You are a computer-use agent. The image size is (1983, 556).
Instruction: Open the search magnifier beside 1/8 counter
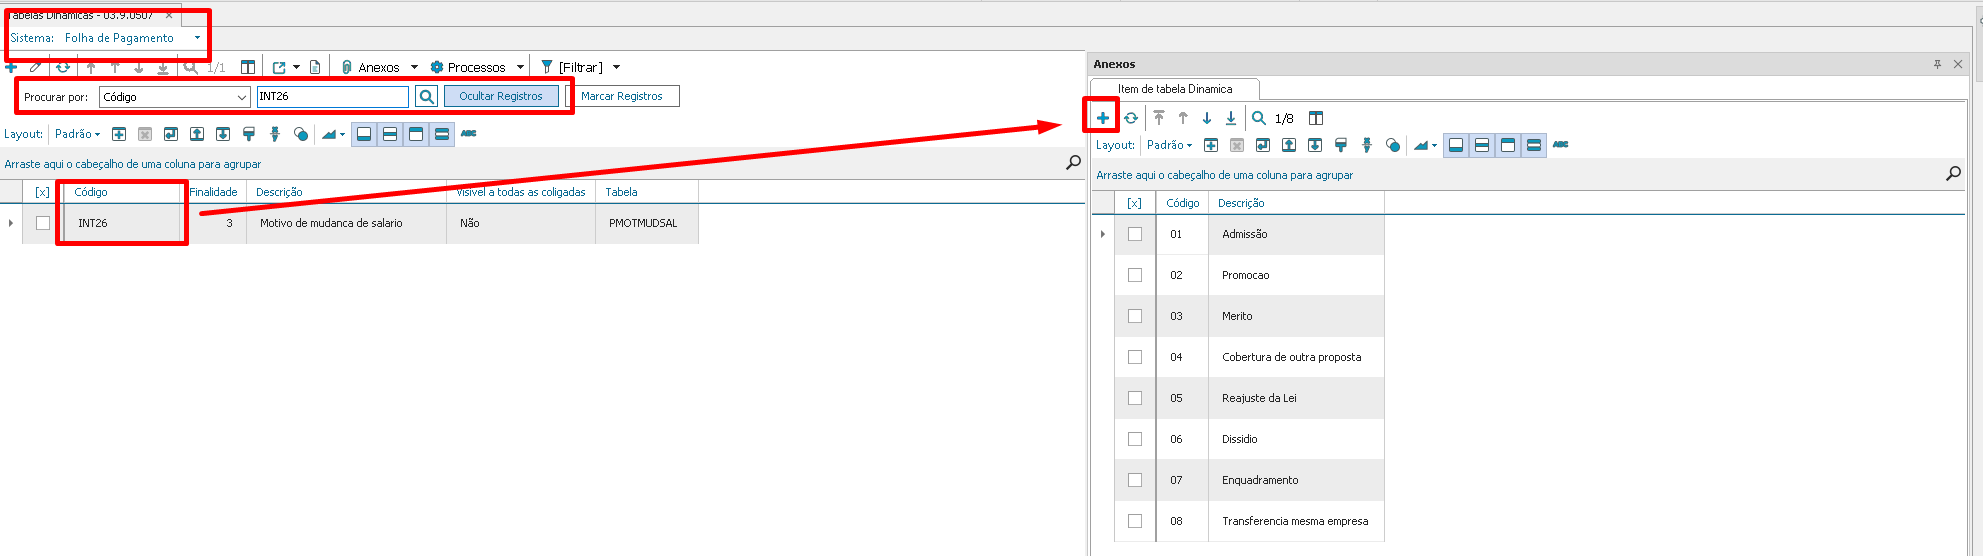tap(1259, 118)
